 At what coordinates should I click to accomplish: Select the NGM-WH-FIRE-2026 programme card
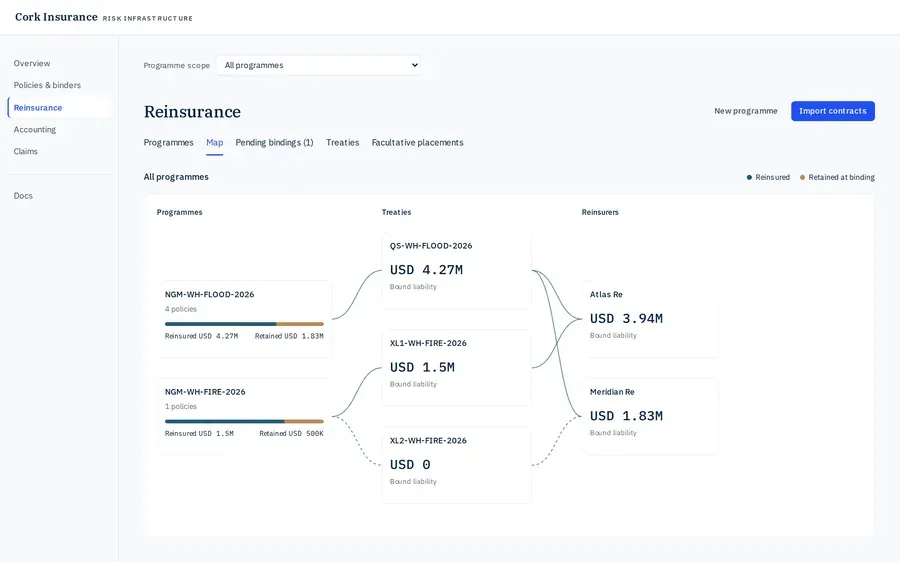point(245,416)
